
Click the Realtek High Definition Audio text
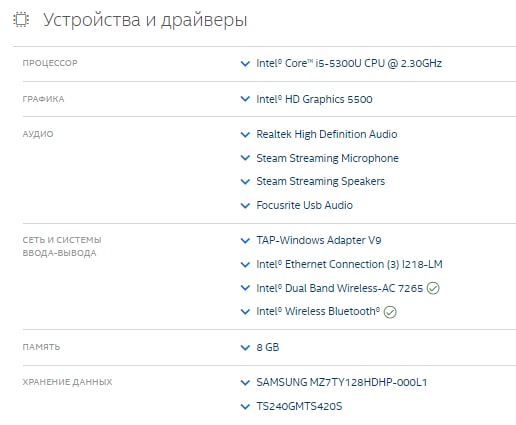tap(327, 134)
